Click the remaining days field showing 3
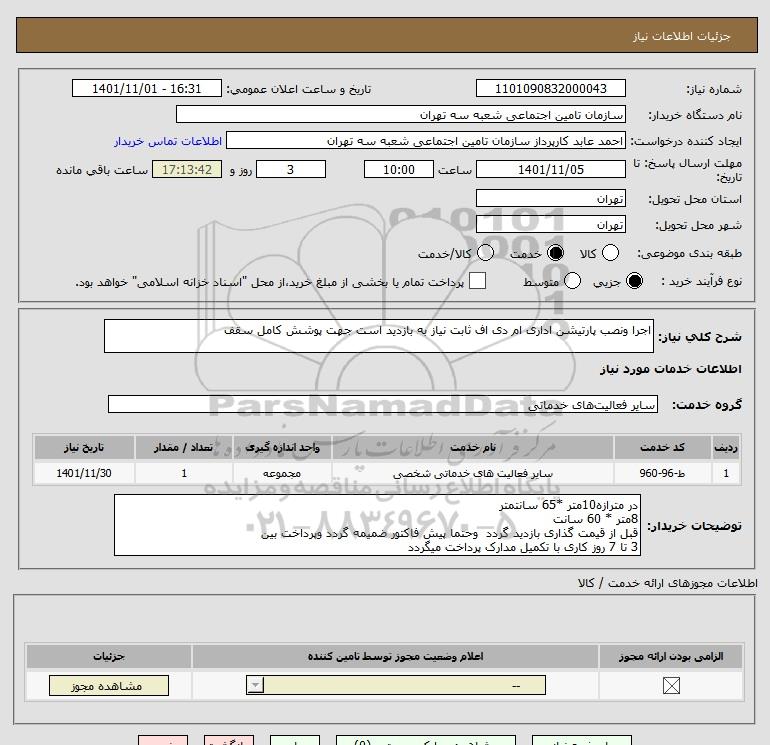Image resolution: width=770 pixels, height=745 pixels. (291, 169)
